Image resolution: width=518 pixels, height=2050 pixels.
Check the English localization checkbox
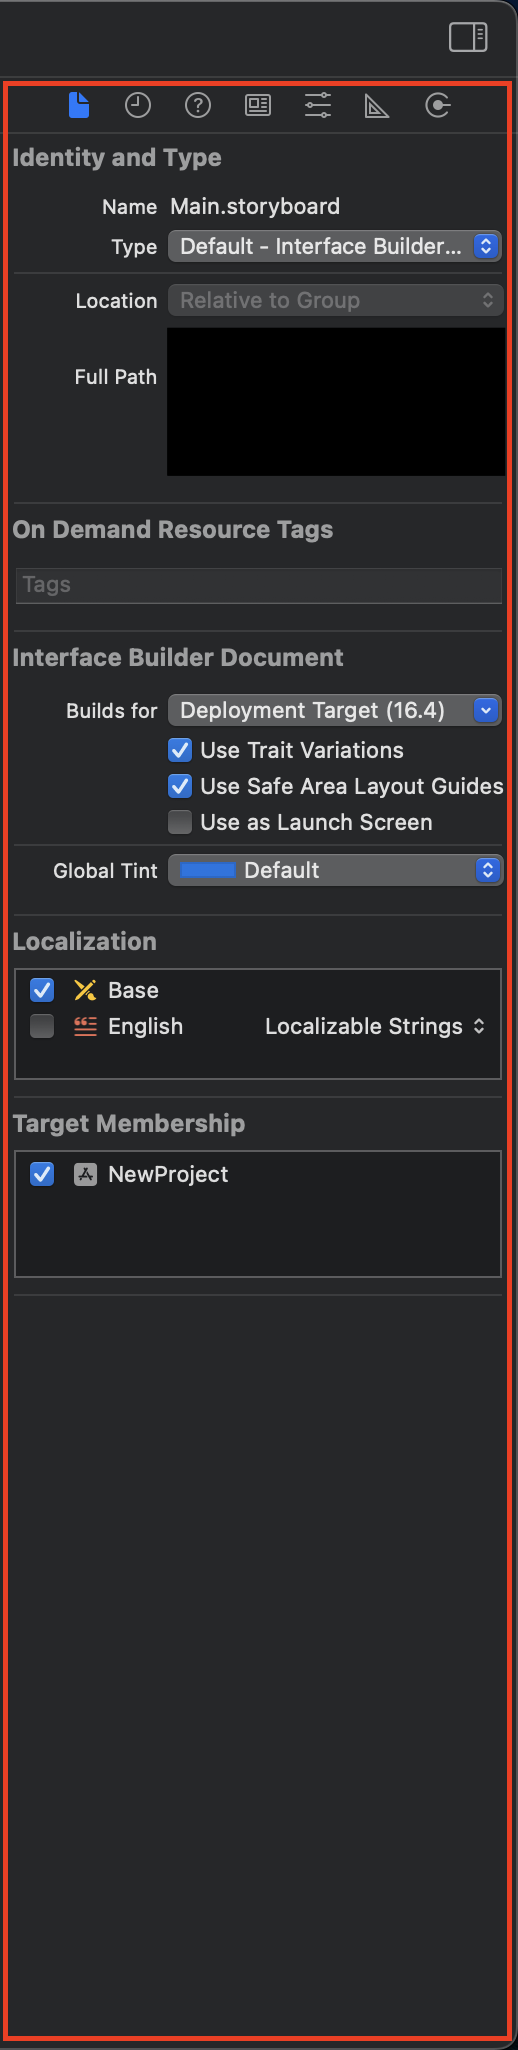(x=42, y=1026)
